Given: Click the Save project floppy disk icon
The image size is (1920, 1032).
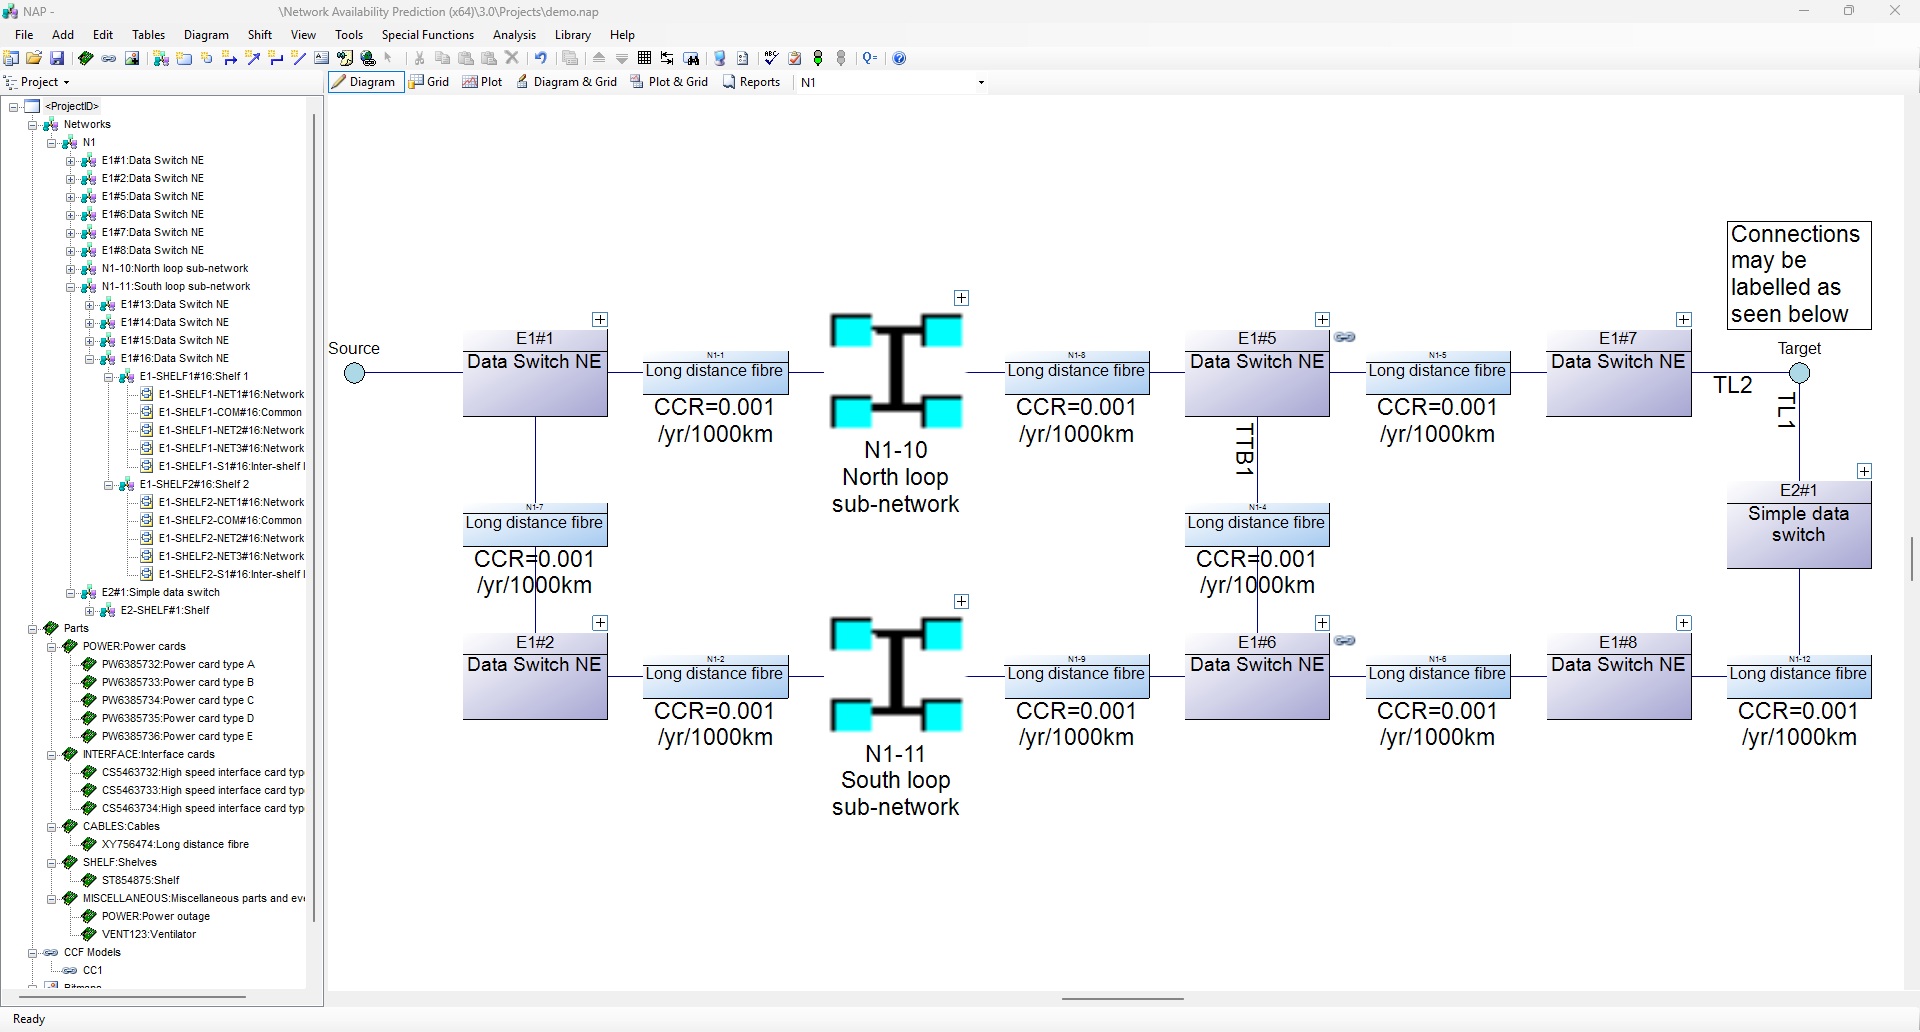Looking at the screenshot, I should coord(57,59).
